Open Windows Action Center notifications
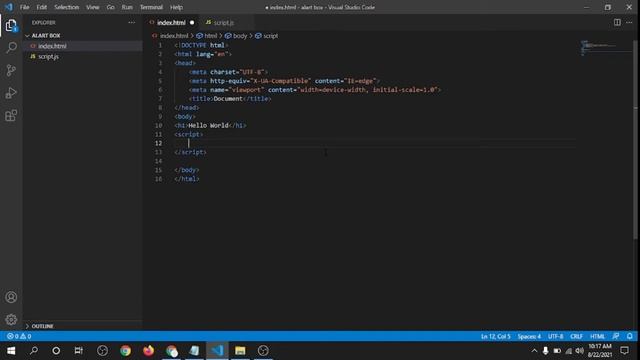Image resolution: width=640 pixels, height=360 pixels. pyautogui.click(x=624, y=351)
